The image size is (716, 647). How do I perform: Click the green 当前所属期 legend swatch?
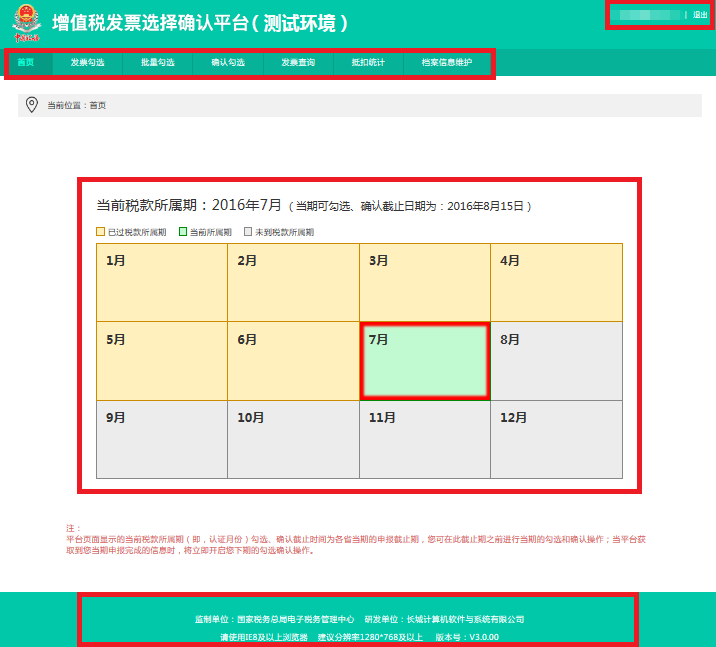183,232
